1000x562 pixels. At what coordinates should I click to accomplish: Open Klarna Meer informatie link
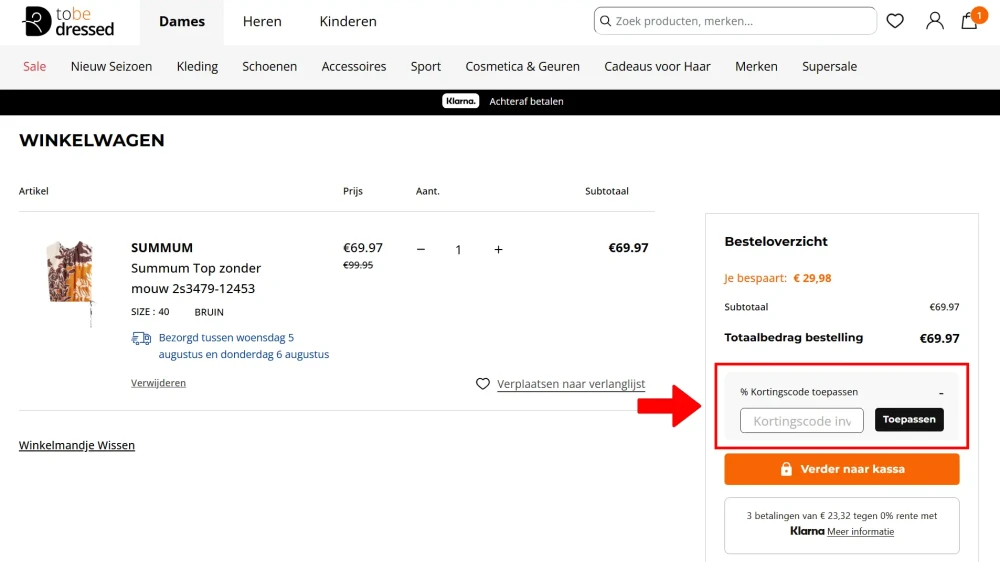coord(860,531)
